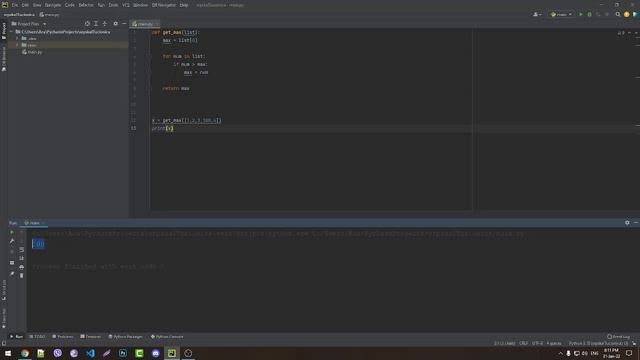Expand the .idea folder in project tree
The height and width of the screenshot is (360, 640).
18,38
